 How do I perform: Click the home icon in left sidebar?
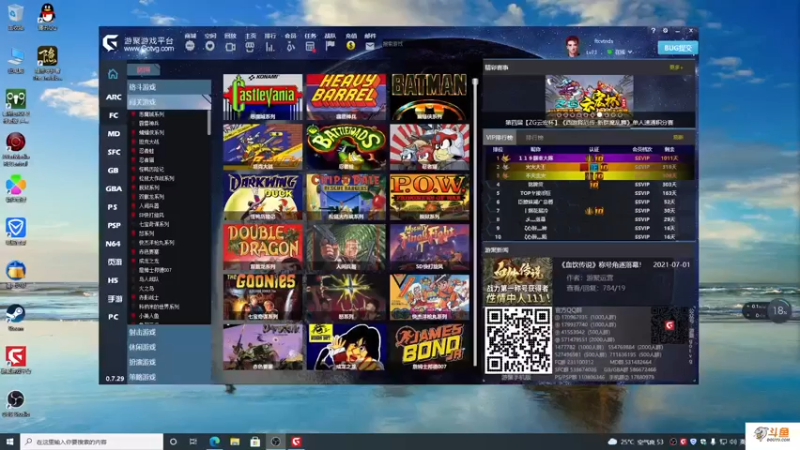pyautogui.click(x=113, y=74)
